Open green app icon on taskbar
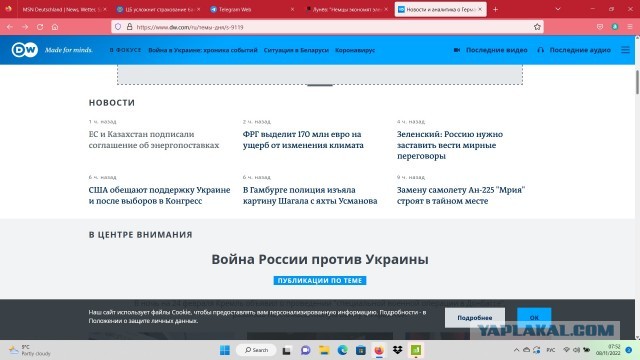The width and height of the screenshot is (640, 360). (x=416, y=350)
